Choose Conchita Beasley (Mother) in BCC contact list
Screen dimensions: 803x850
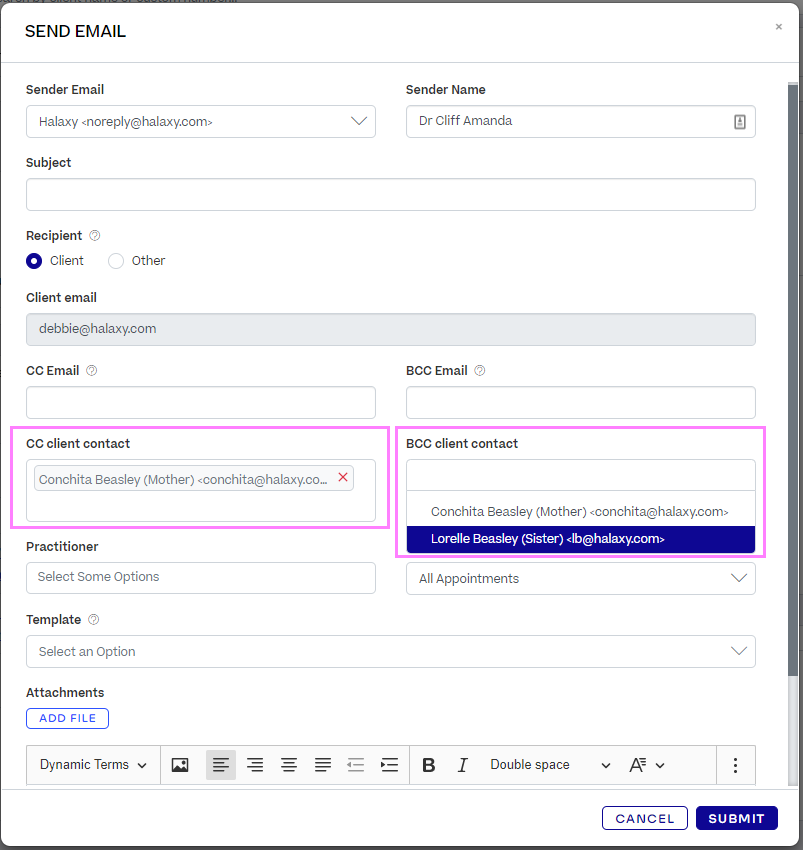581,512
